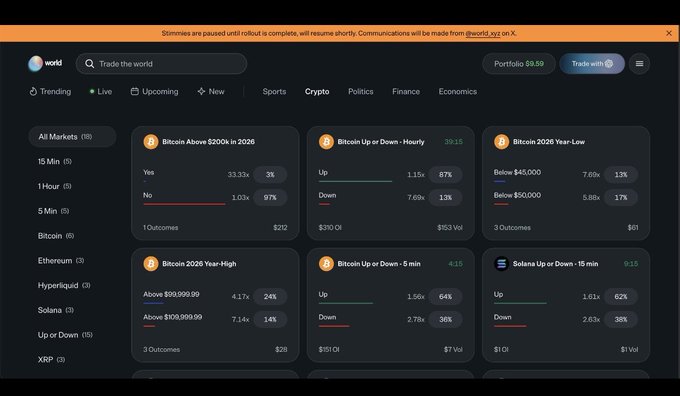Click 3% Yes button on Bitcoin Above $200k
The height and width of the screenshot is (396, 680).
(x=270, y=174)
